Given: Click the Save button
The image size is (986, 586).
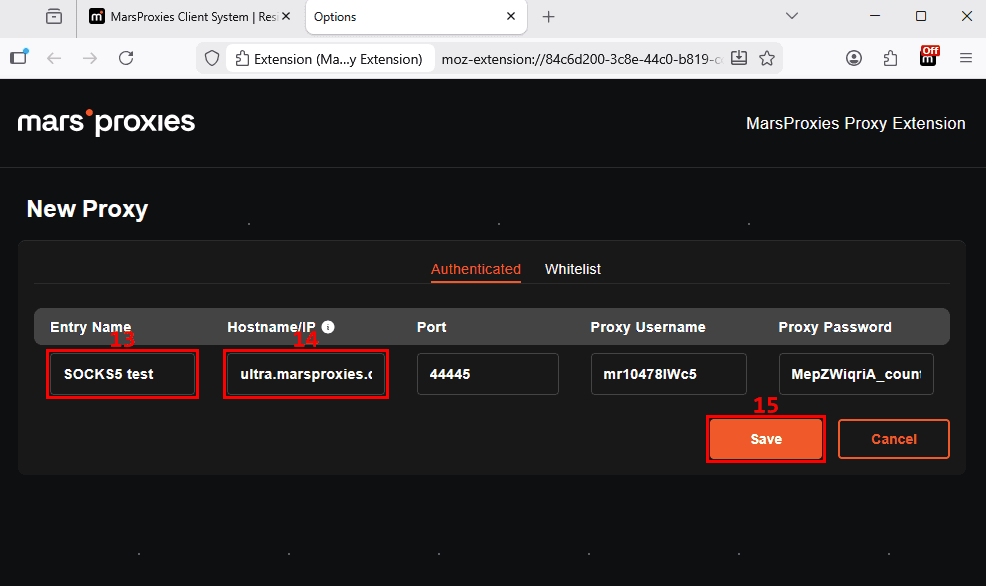Looking at the screenshot, I should tap(766, 439).
